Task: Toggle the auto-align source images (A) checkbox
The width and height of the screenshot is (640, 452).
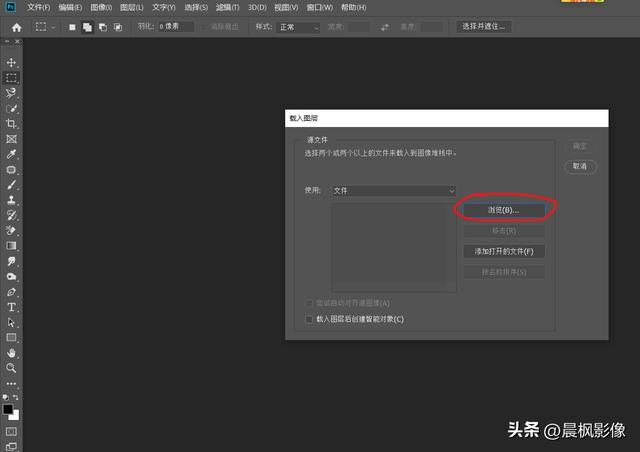Action: click(x=309, y=303)
